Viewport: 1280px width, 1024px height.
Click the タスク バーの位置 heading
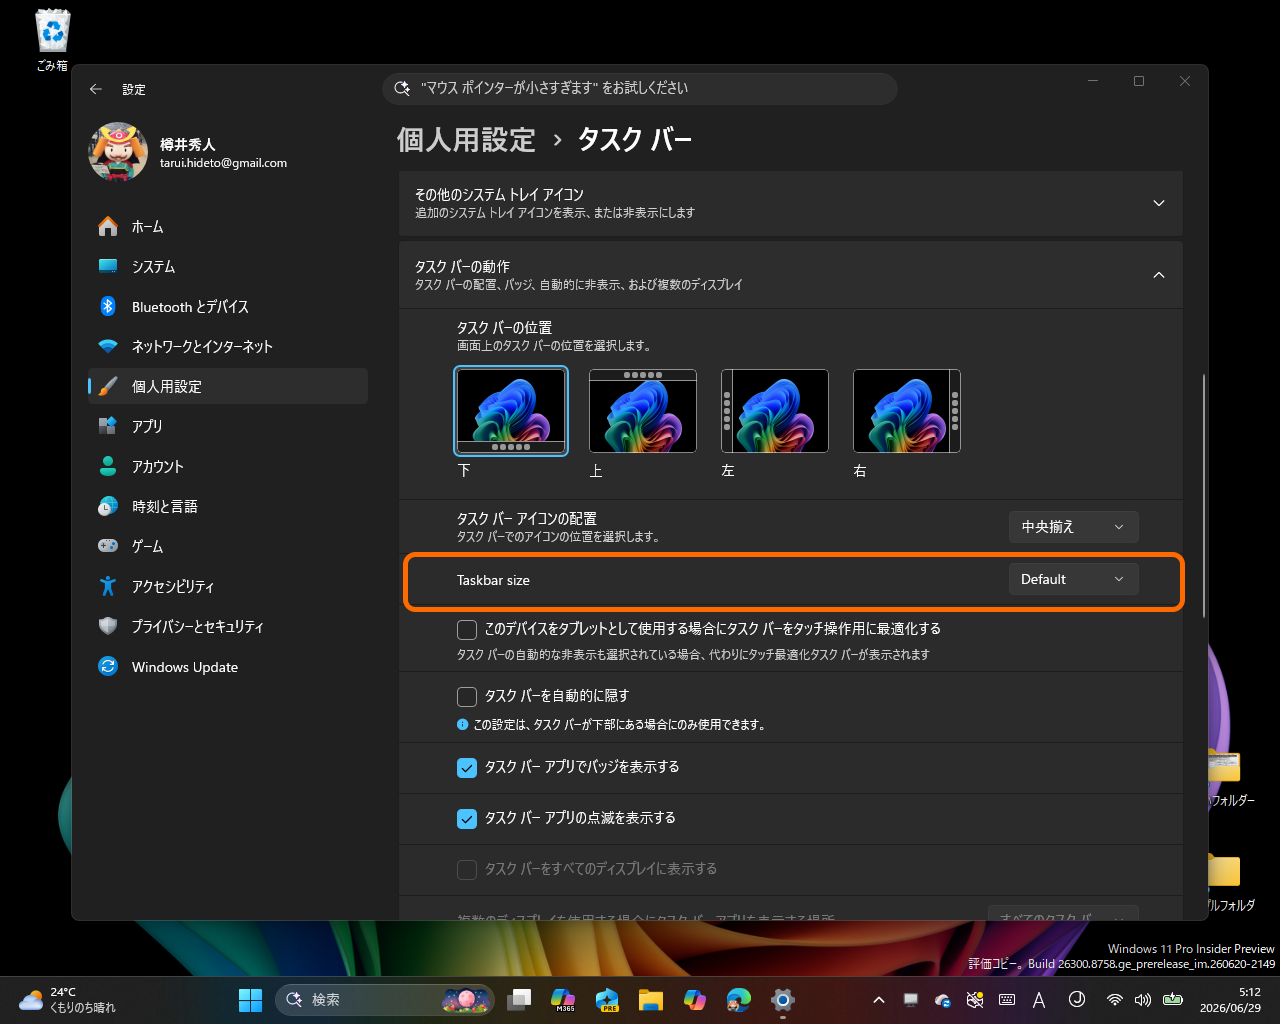pyautogui.click(x=504, y=327)
